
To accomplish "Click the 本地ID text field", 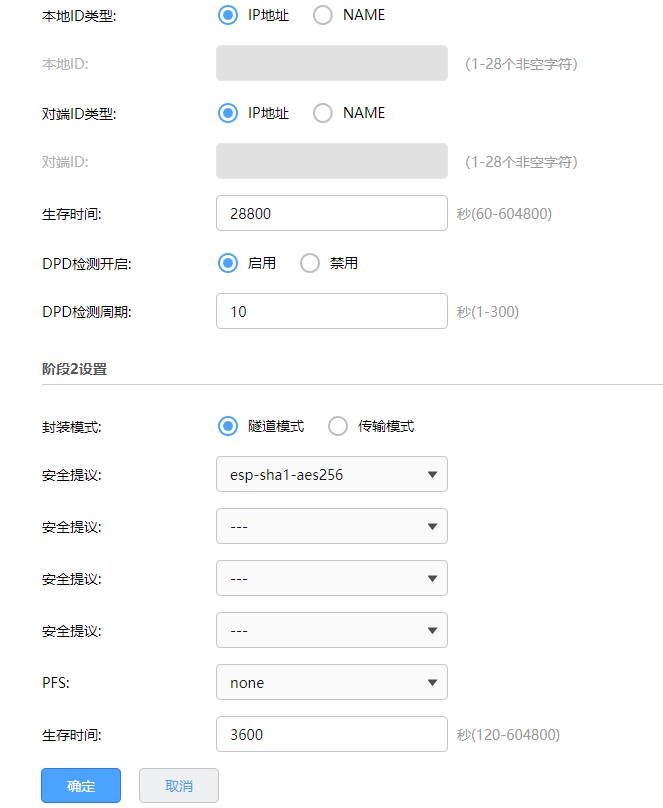I will pos(331,64).
